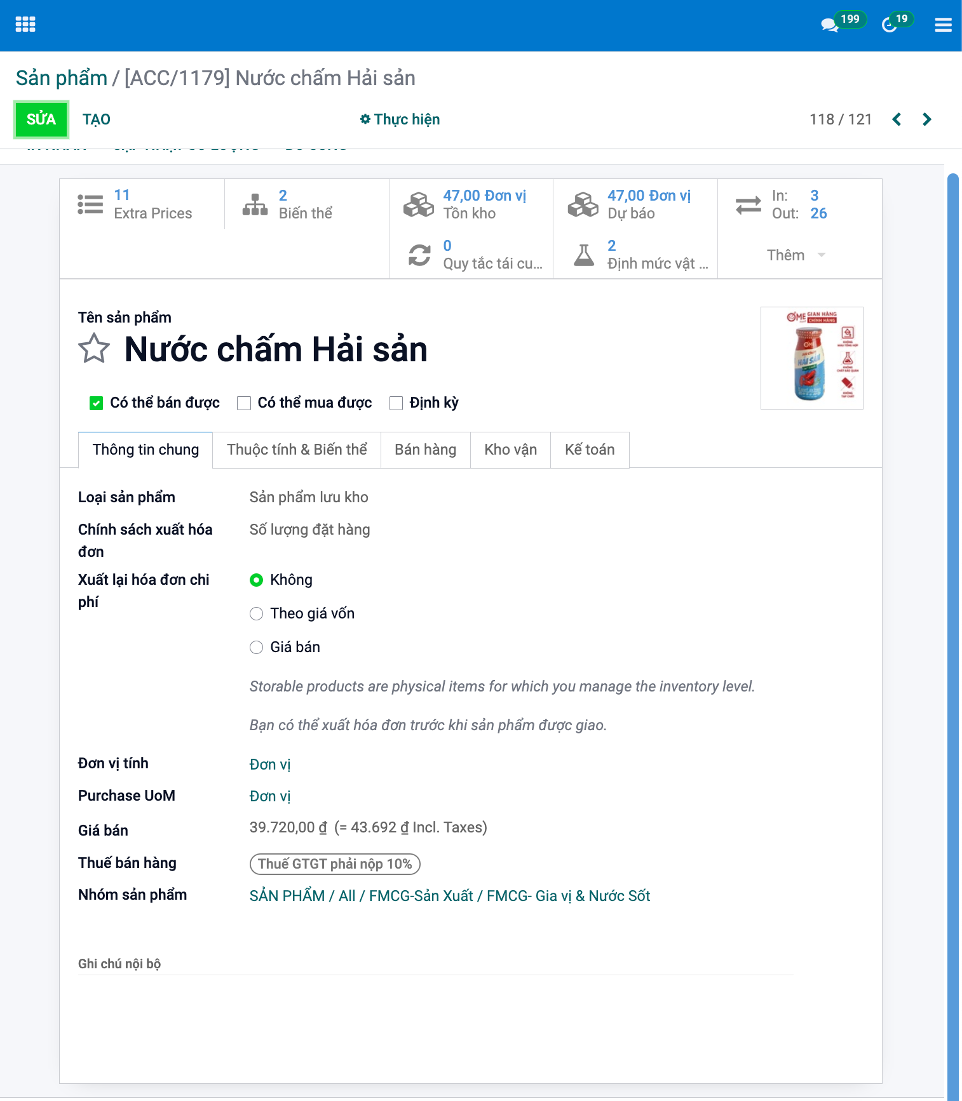Open the hamburger menu in the top bar
The image size is (962, 1101).
click(x=943, y=25)
